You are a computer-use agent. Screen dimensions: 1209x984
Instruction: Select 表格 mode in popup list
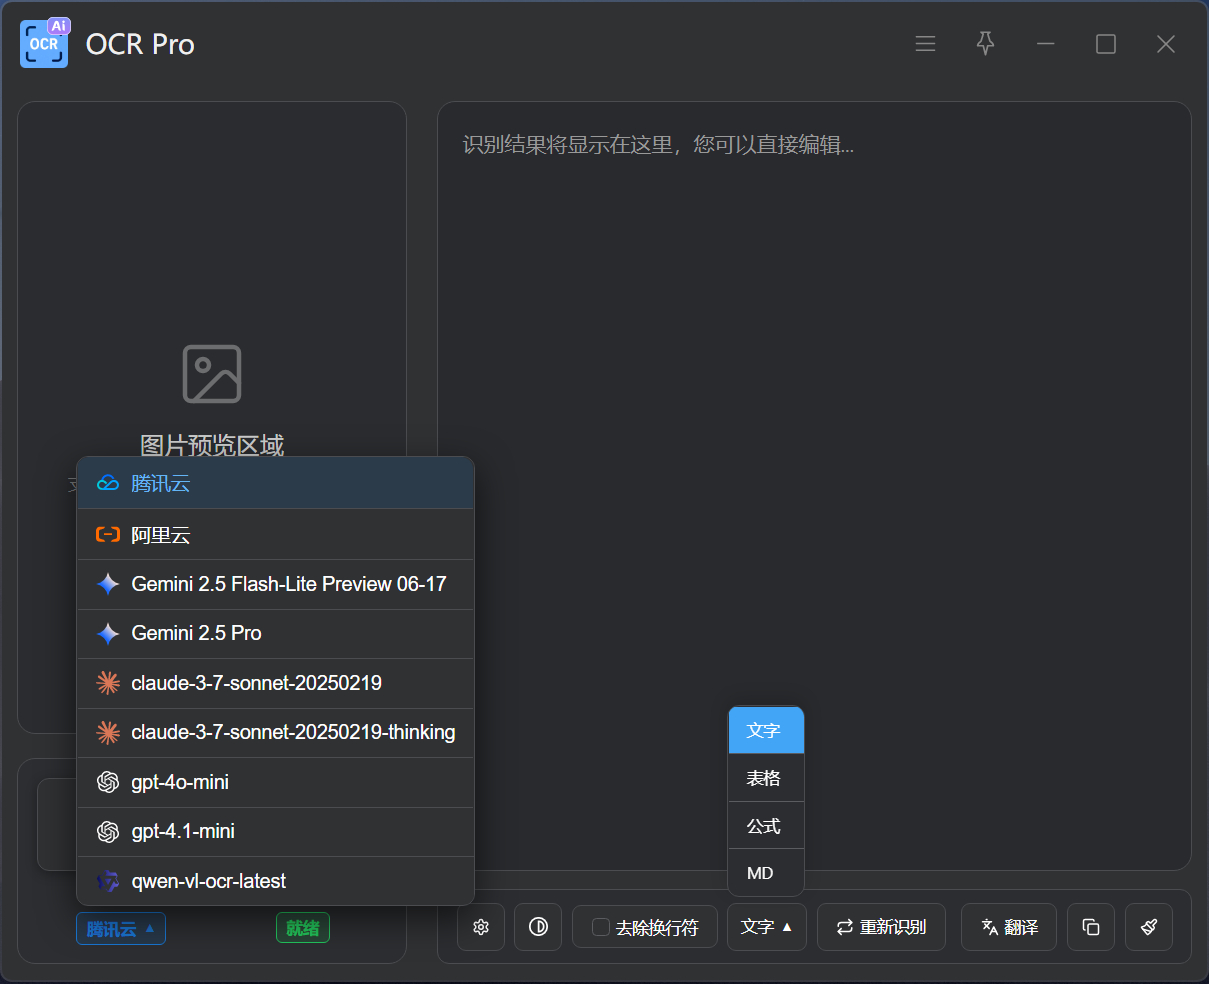766,778
